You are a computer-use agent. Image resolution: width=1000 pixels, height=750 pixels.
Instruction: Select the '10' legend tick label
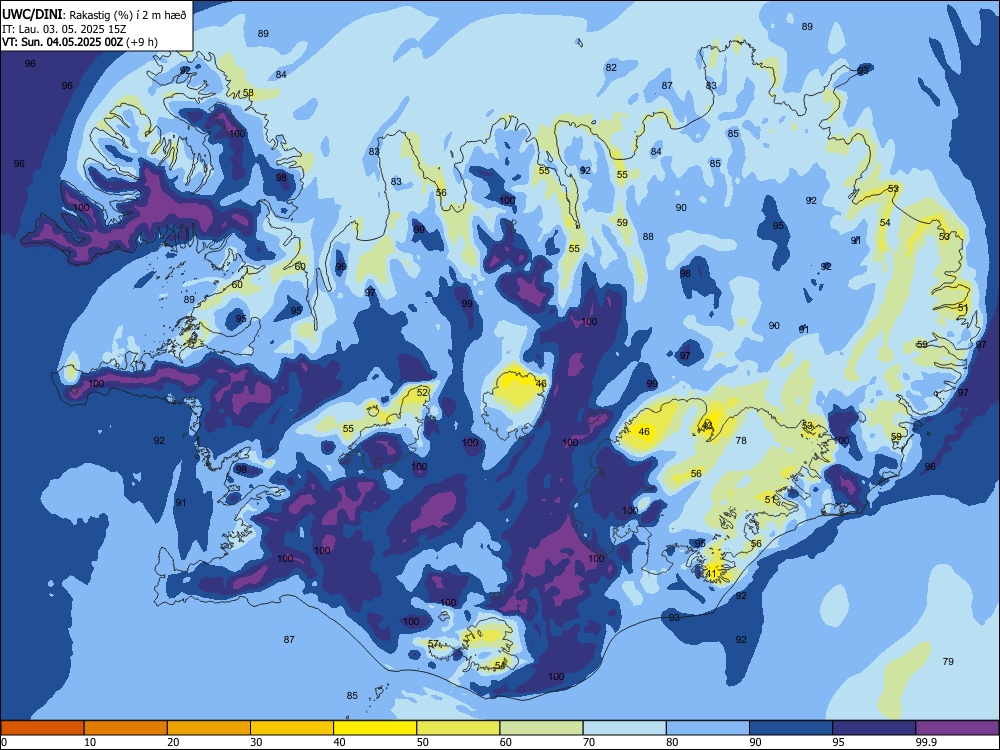click(90, 742)
